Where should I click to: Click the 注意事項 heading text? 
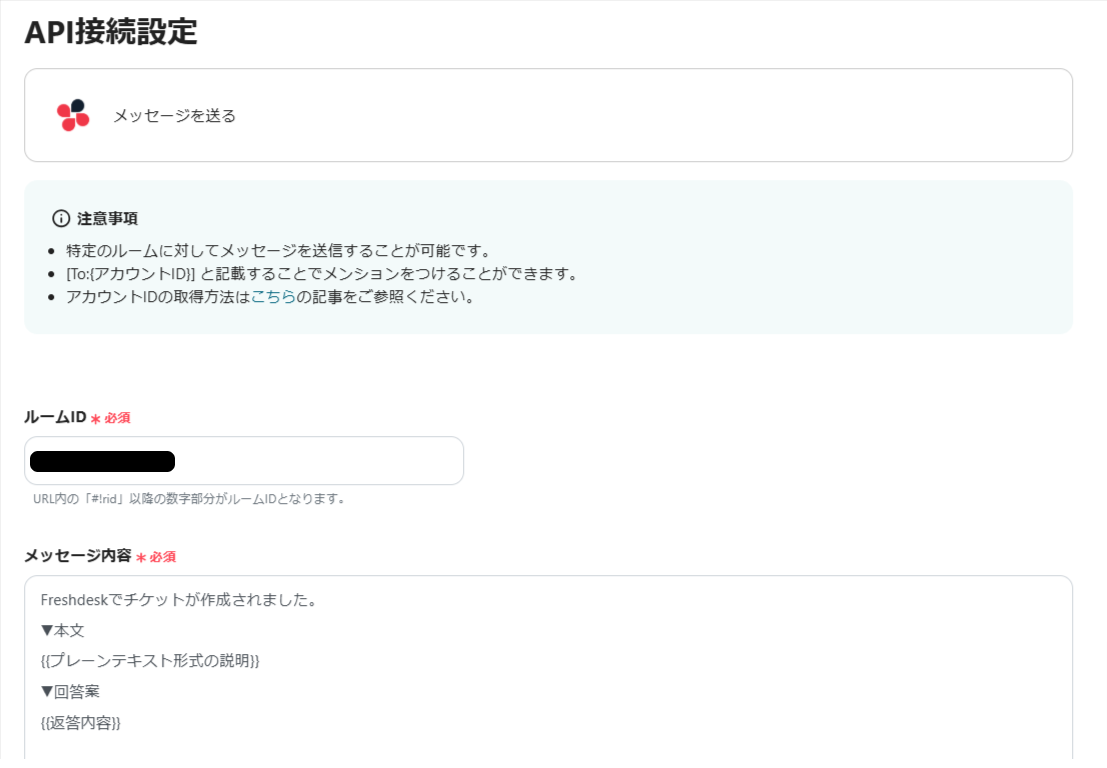[x=107, y=219]
